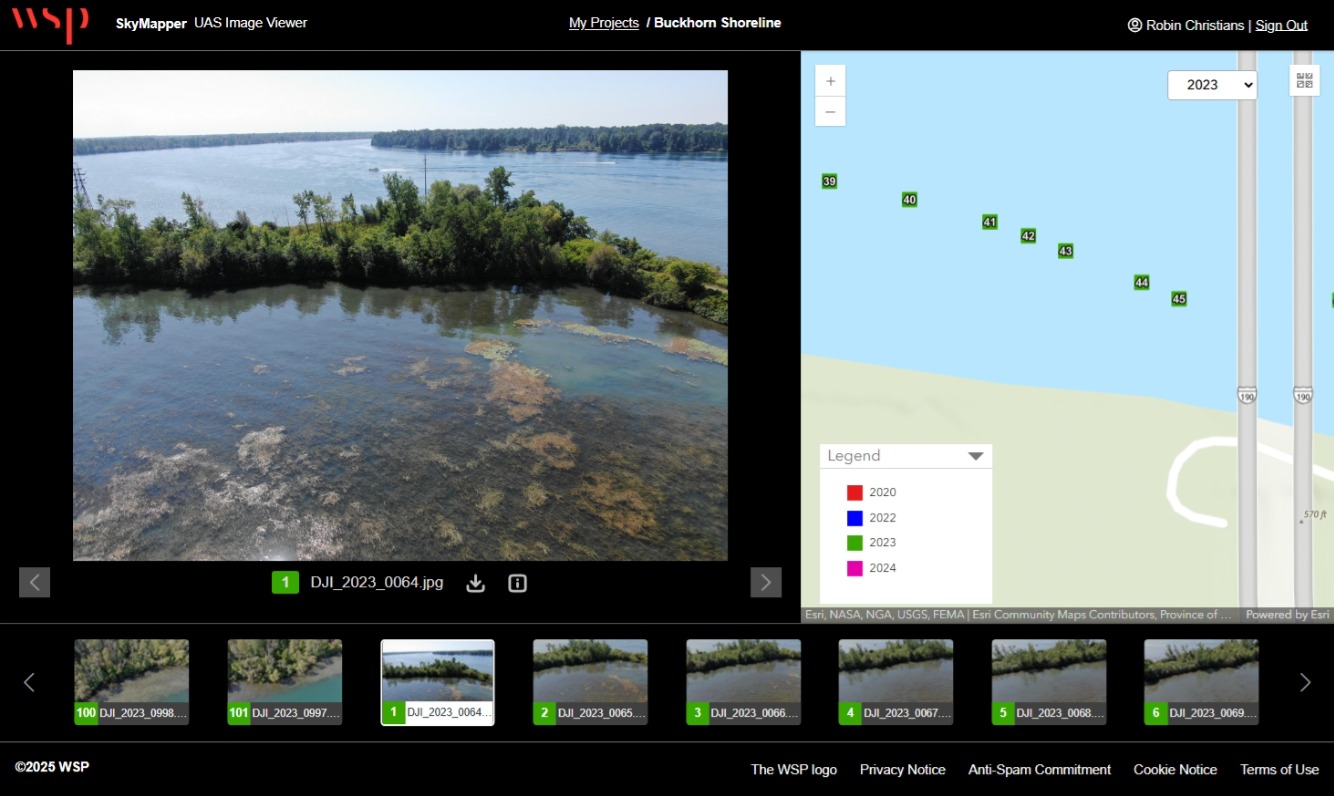Viewport: 1334px width, 796px height.
Task: Collapse the Legend panel
Action: (976, 456)
